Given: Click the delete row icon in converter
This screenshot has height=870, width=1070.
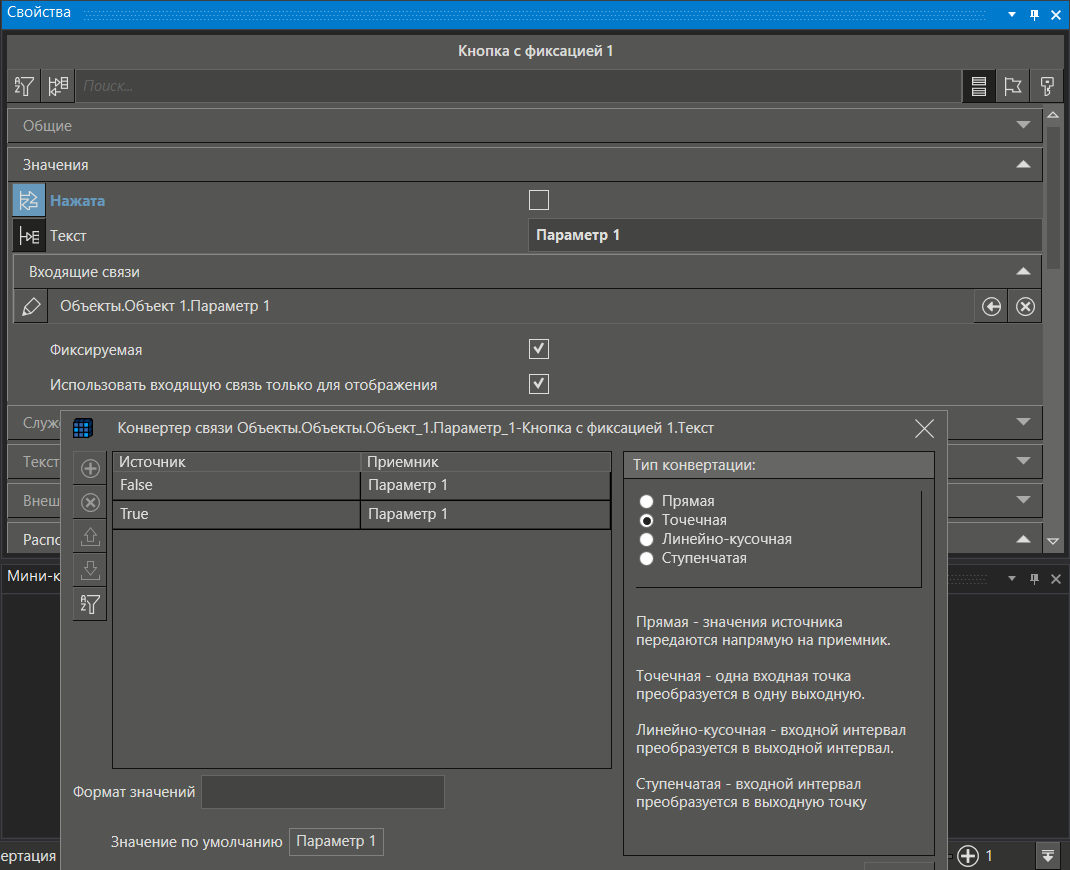Looking at the screenshot, I should pos(90,502).
